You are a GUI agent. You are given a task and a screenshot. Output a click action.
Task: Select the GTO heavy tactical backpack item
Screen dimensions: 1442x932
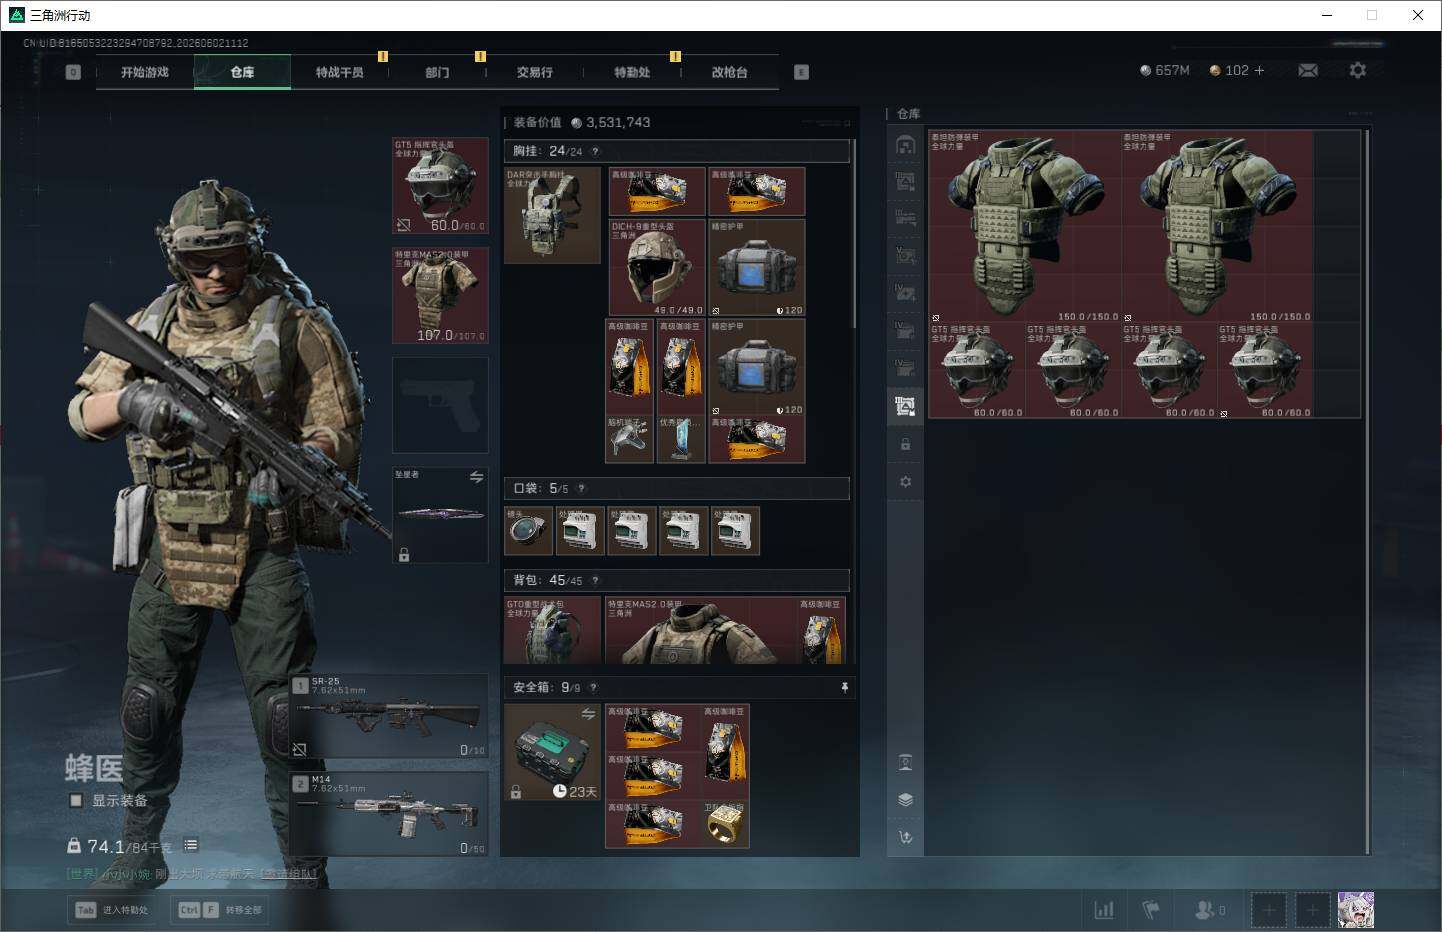tap(552, 630)
